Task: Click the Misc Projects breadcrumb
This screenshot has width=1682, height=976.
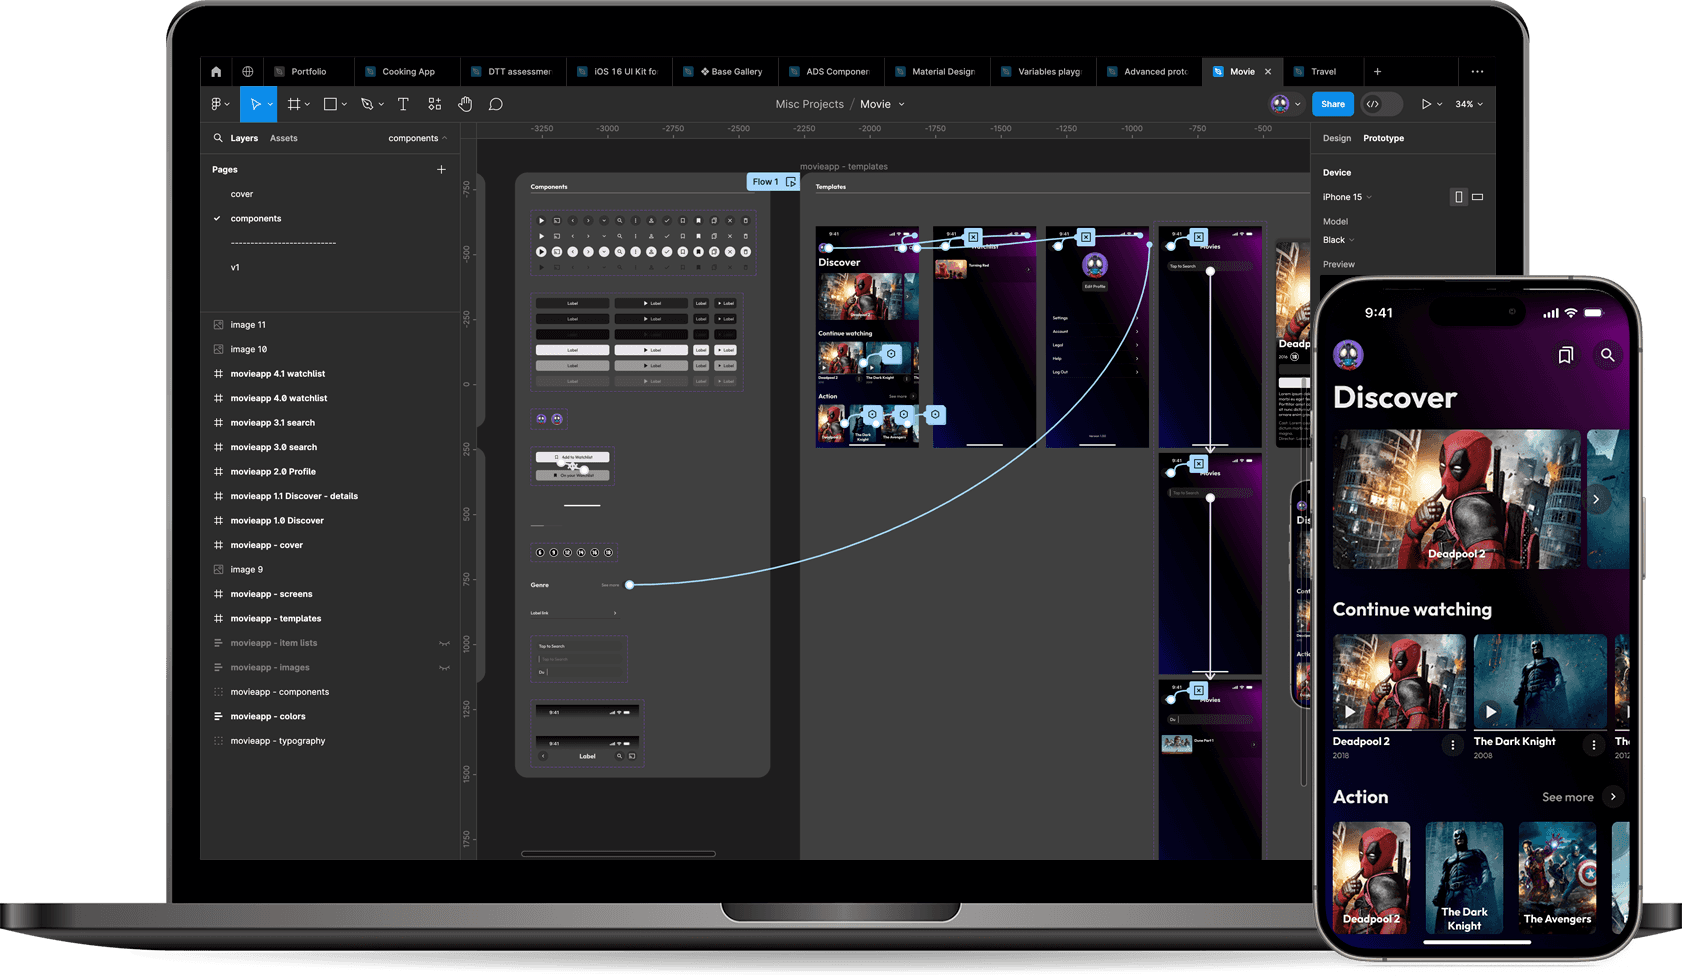Action: (809, 104)
